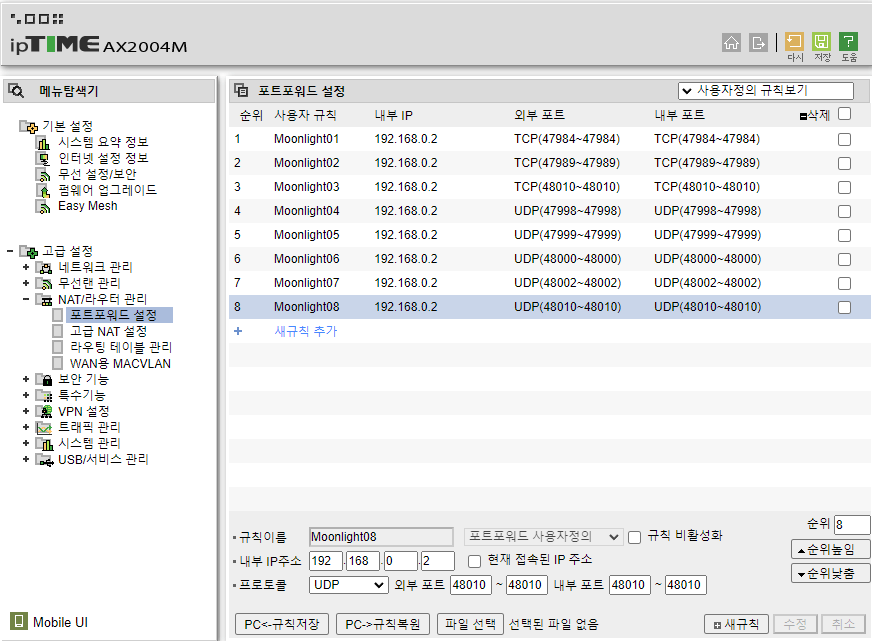Viewport: 872px width, 641px height.
Task: Click the USB/서비스 관리 icon
Action: tap(44, 460)
